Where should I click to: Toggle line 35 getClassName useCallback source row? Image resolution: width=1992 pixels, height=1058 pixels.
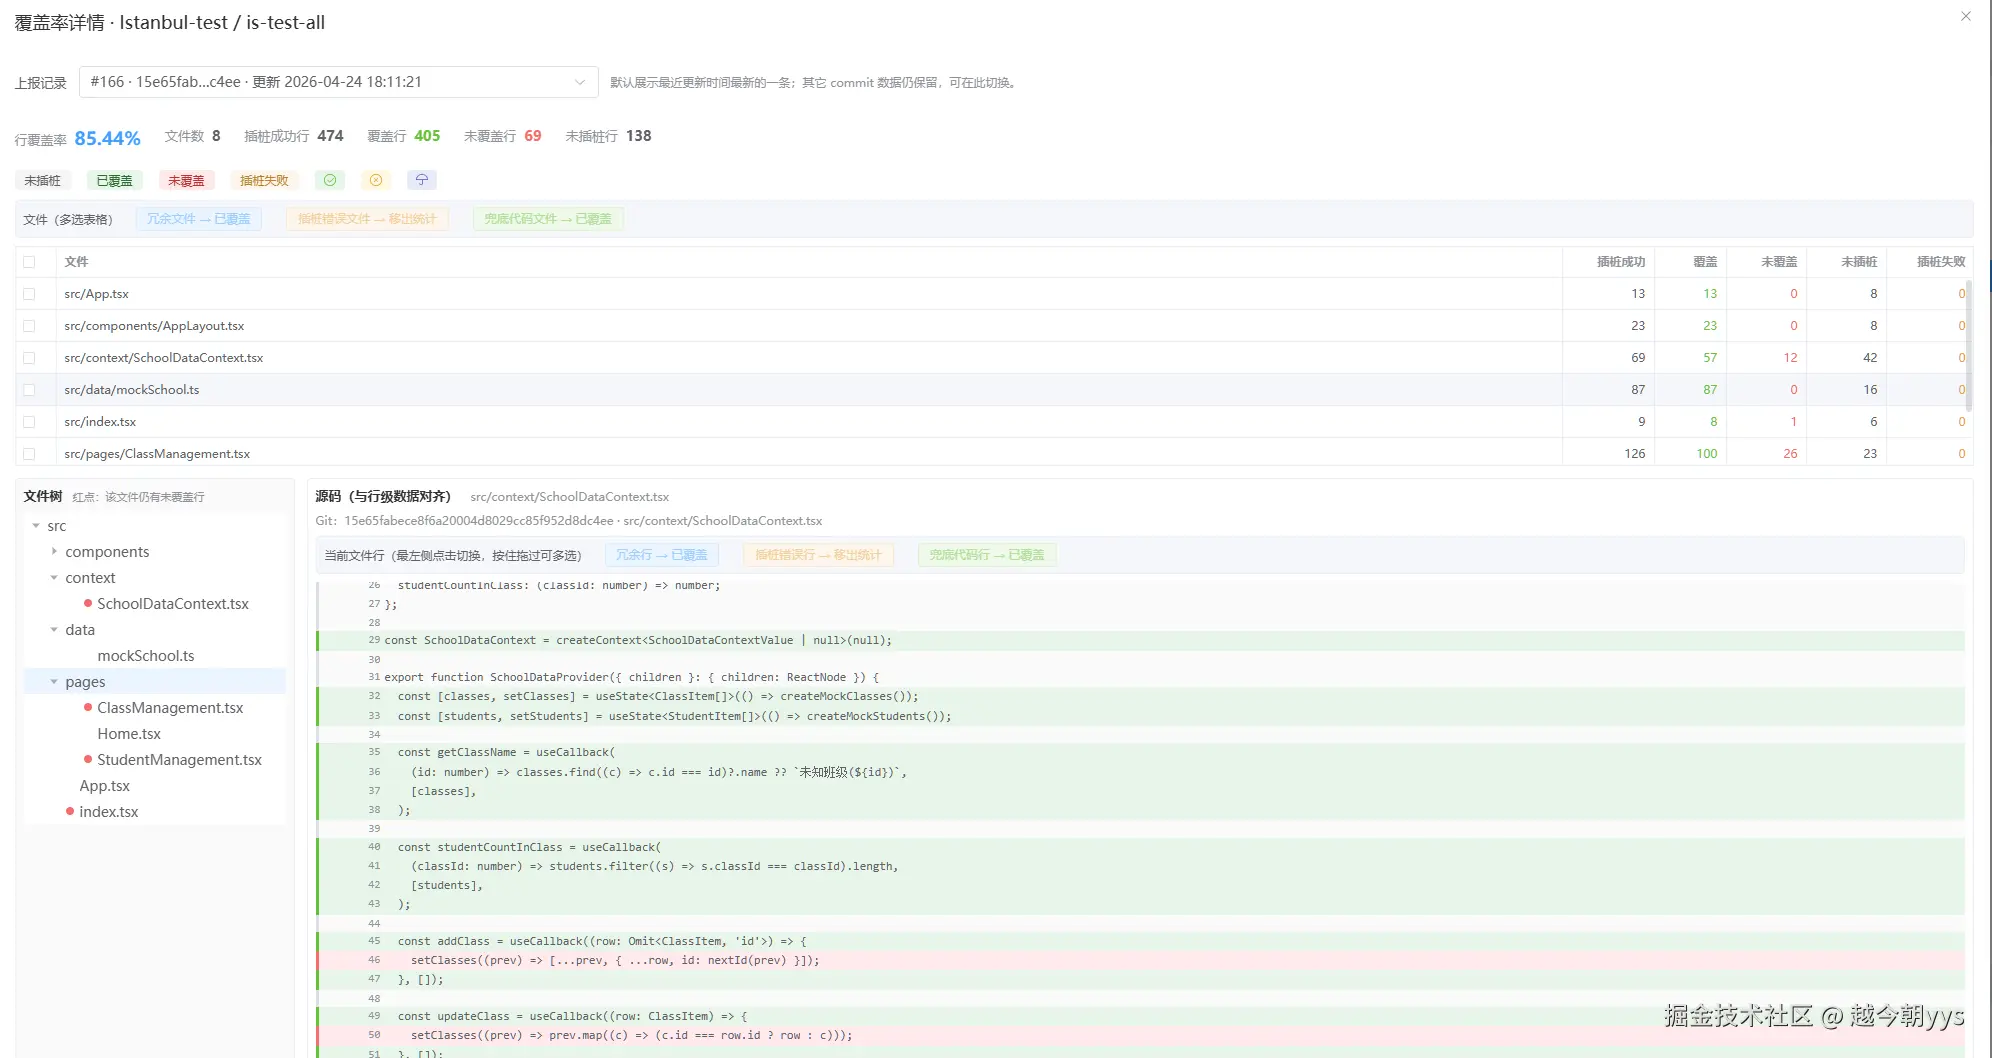tap(1140, 752)
